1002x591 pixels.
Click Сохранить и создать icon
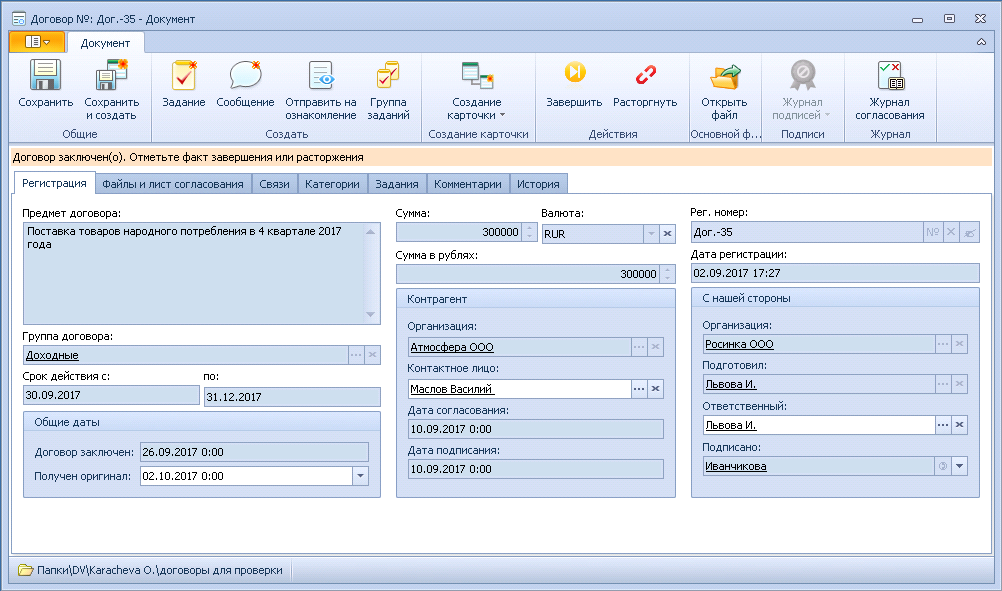pos(112,75)
